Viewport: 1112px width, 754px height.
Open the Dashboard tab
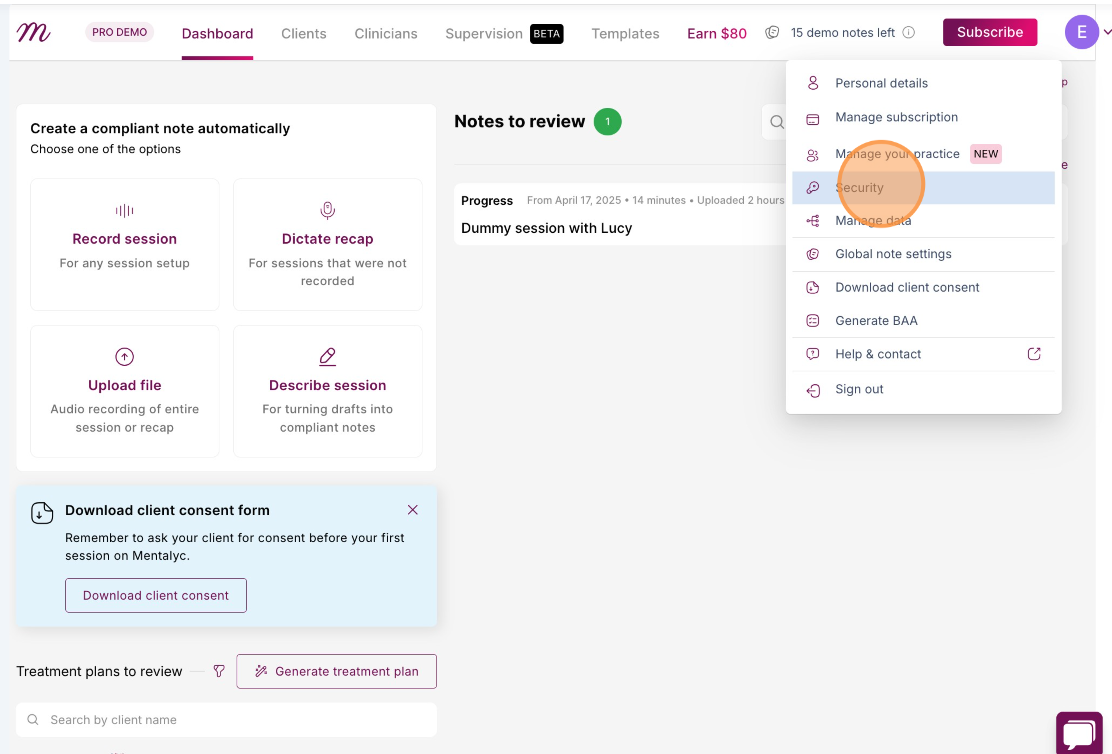tap(217, 33)
